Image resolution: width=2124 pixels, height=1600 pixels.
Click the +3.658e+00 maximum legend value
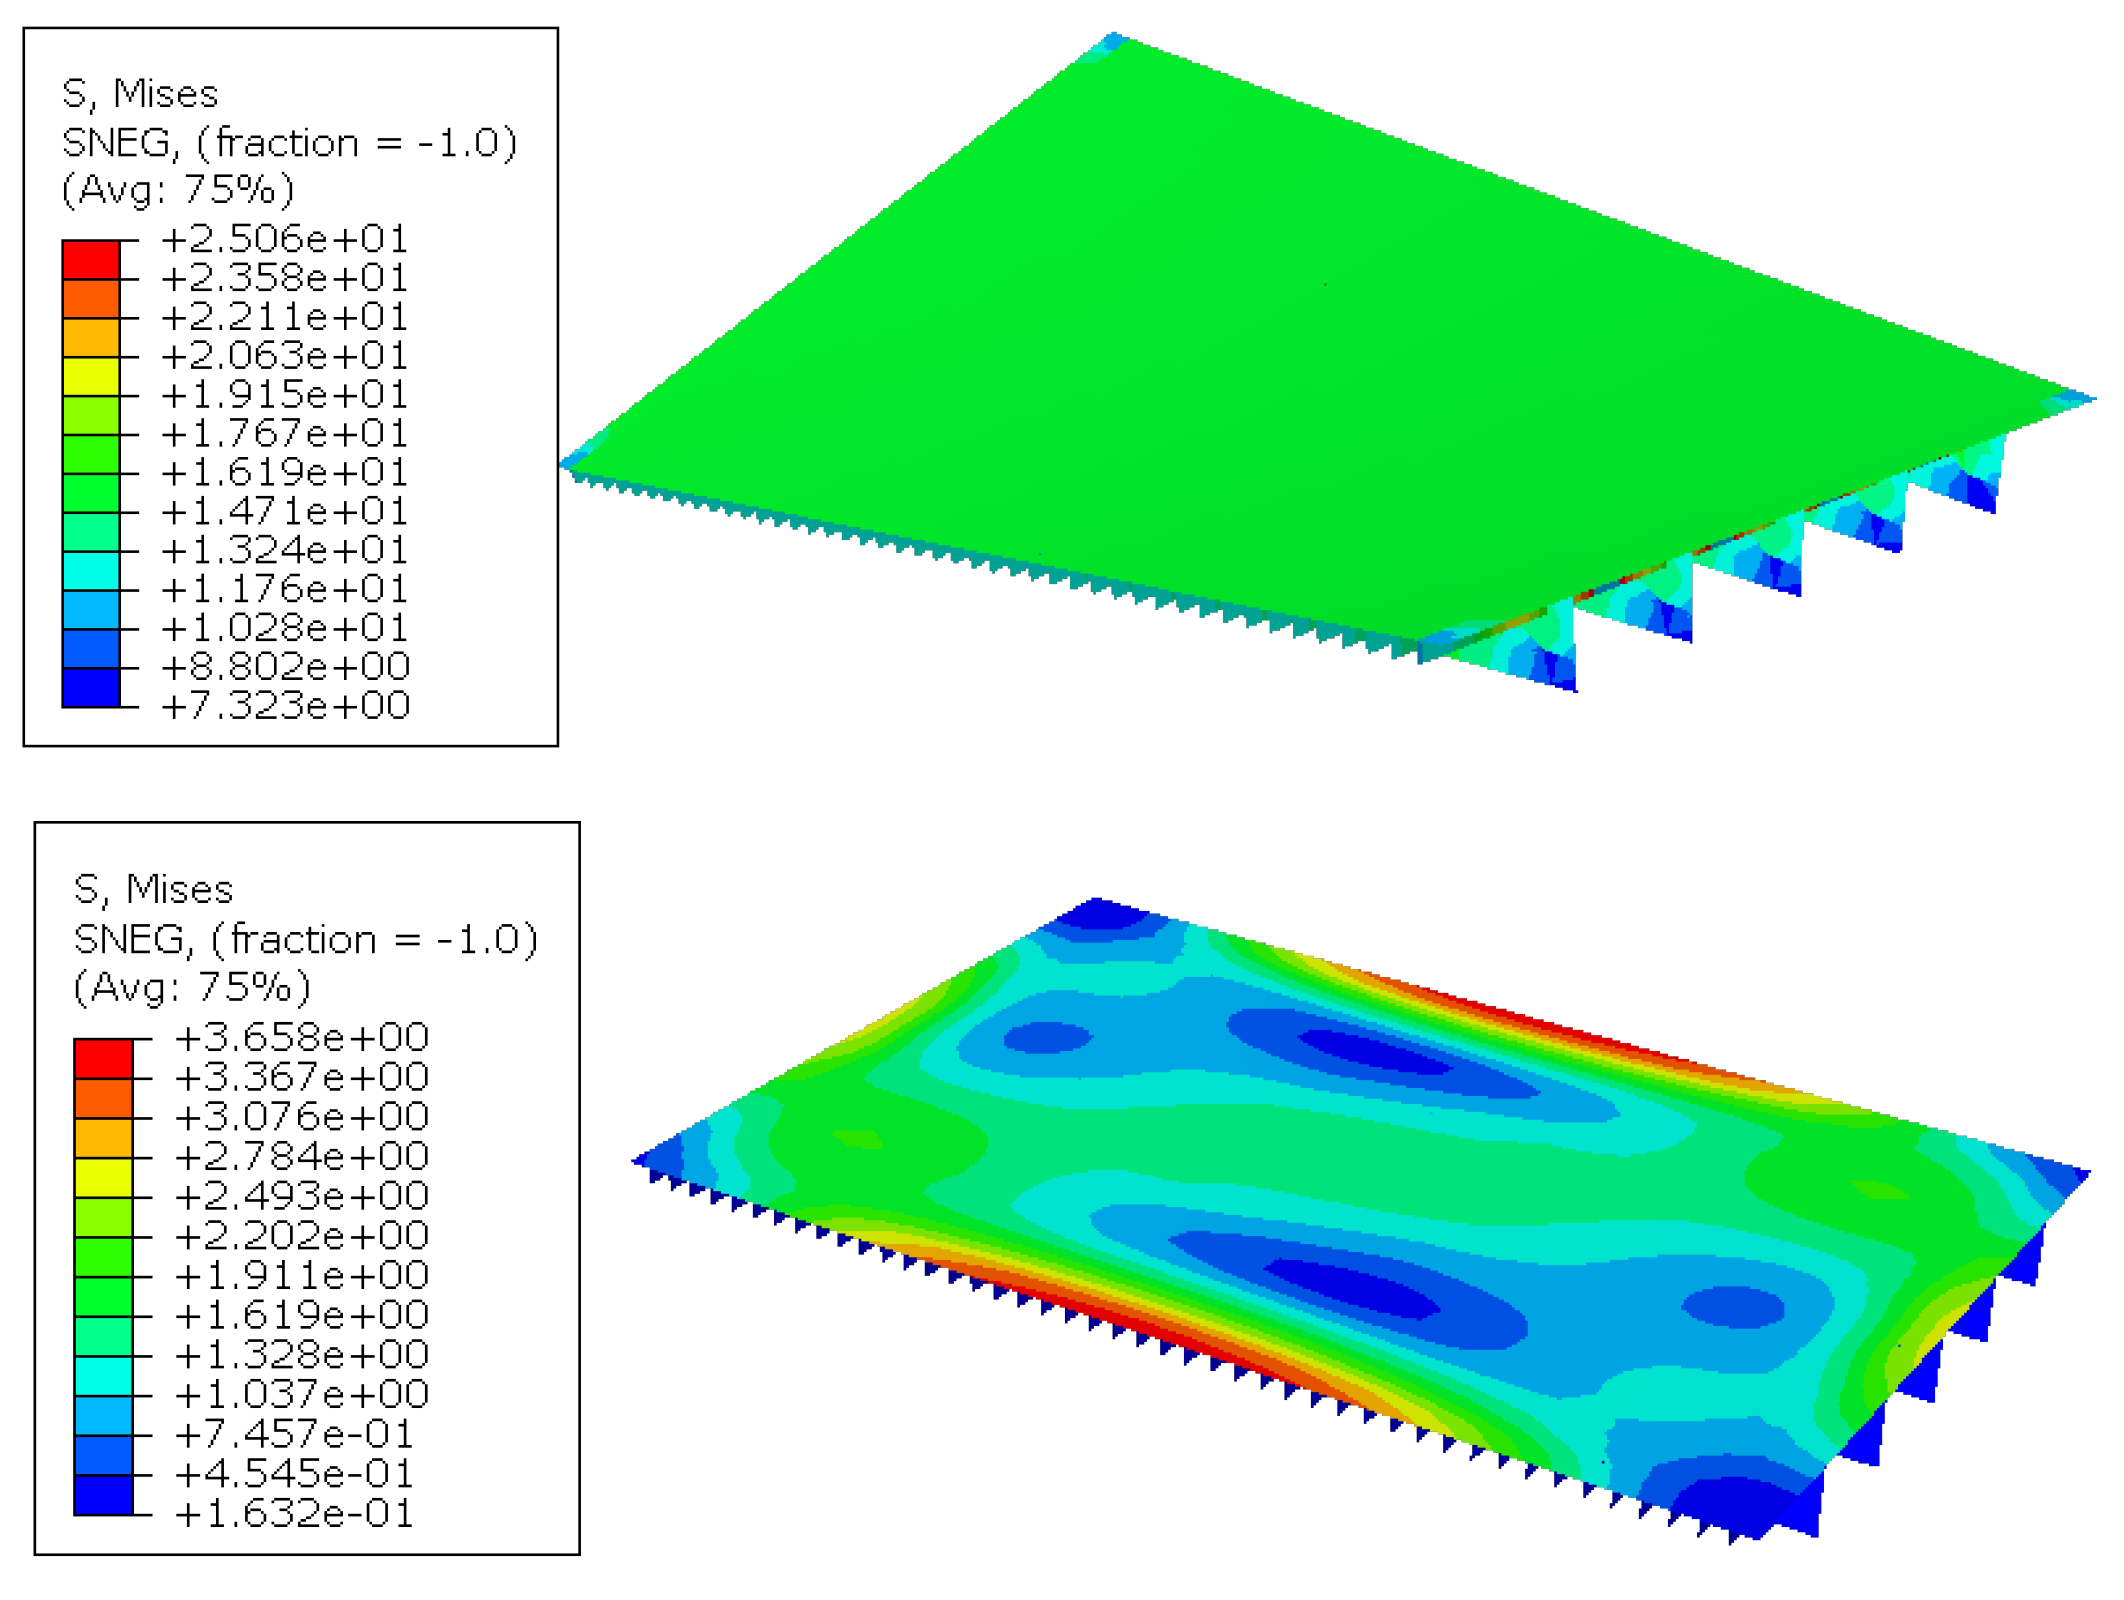[x=301, y=1037]
